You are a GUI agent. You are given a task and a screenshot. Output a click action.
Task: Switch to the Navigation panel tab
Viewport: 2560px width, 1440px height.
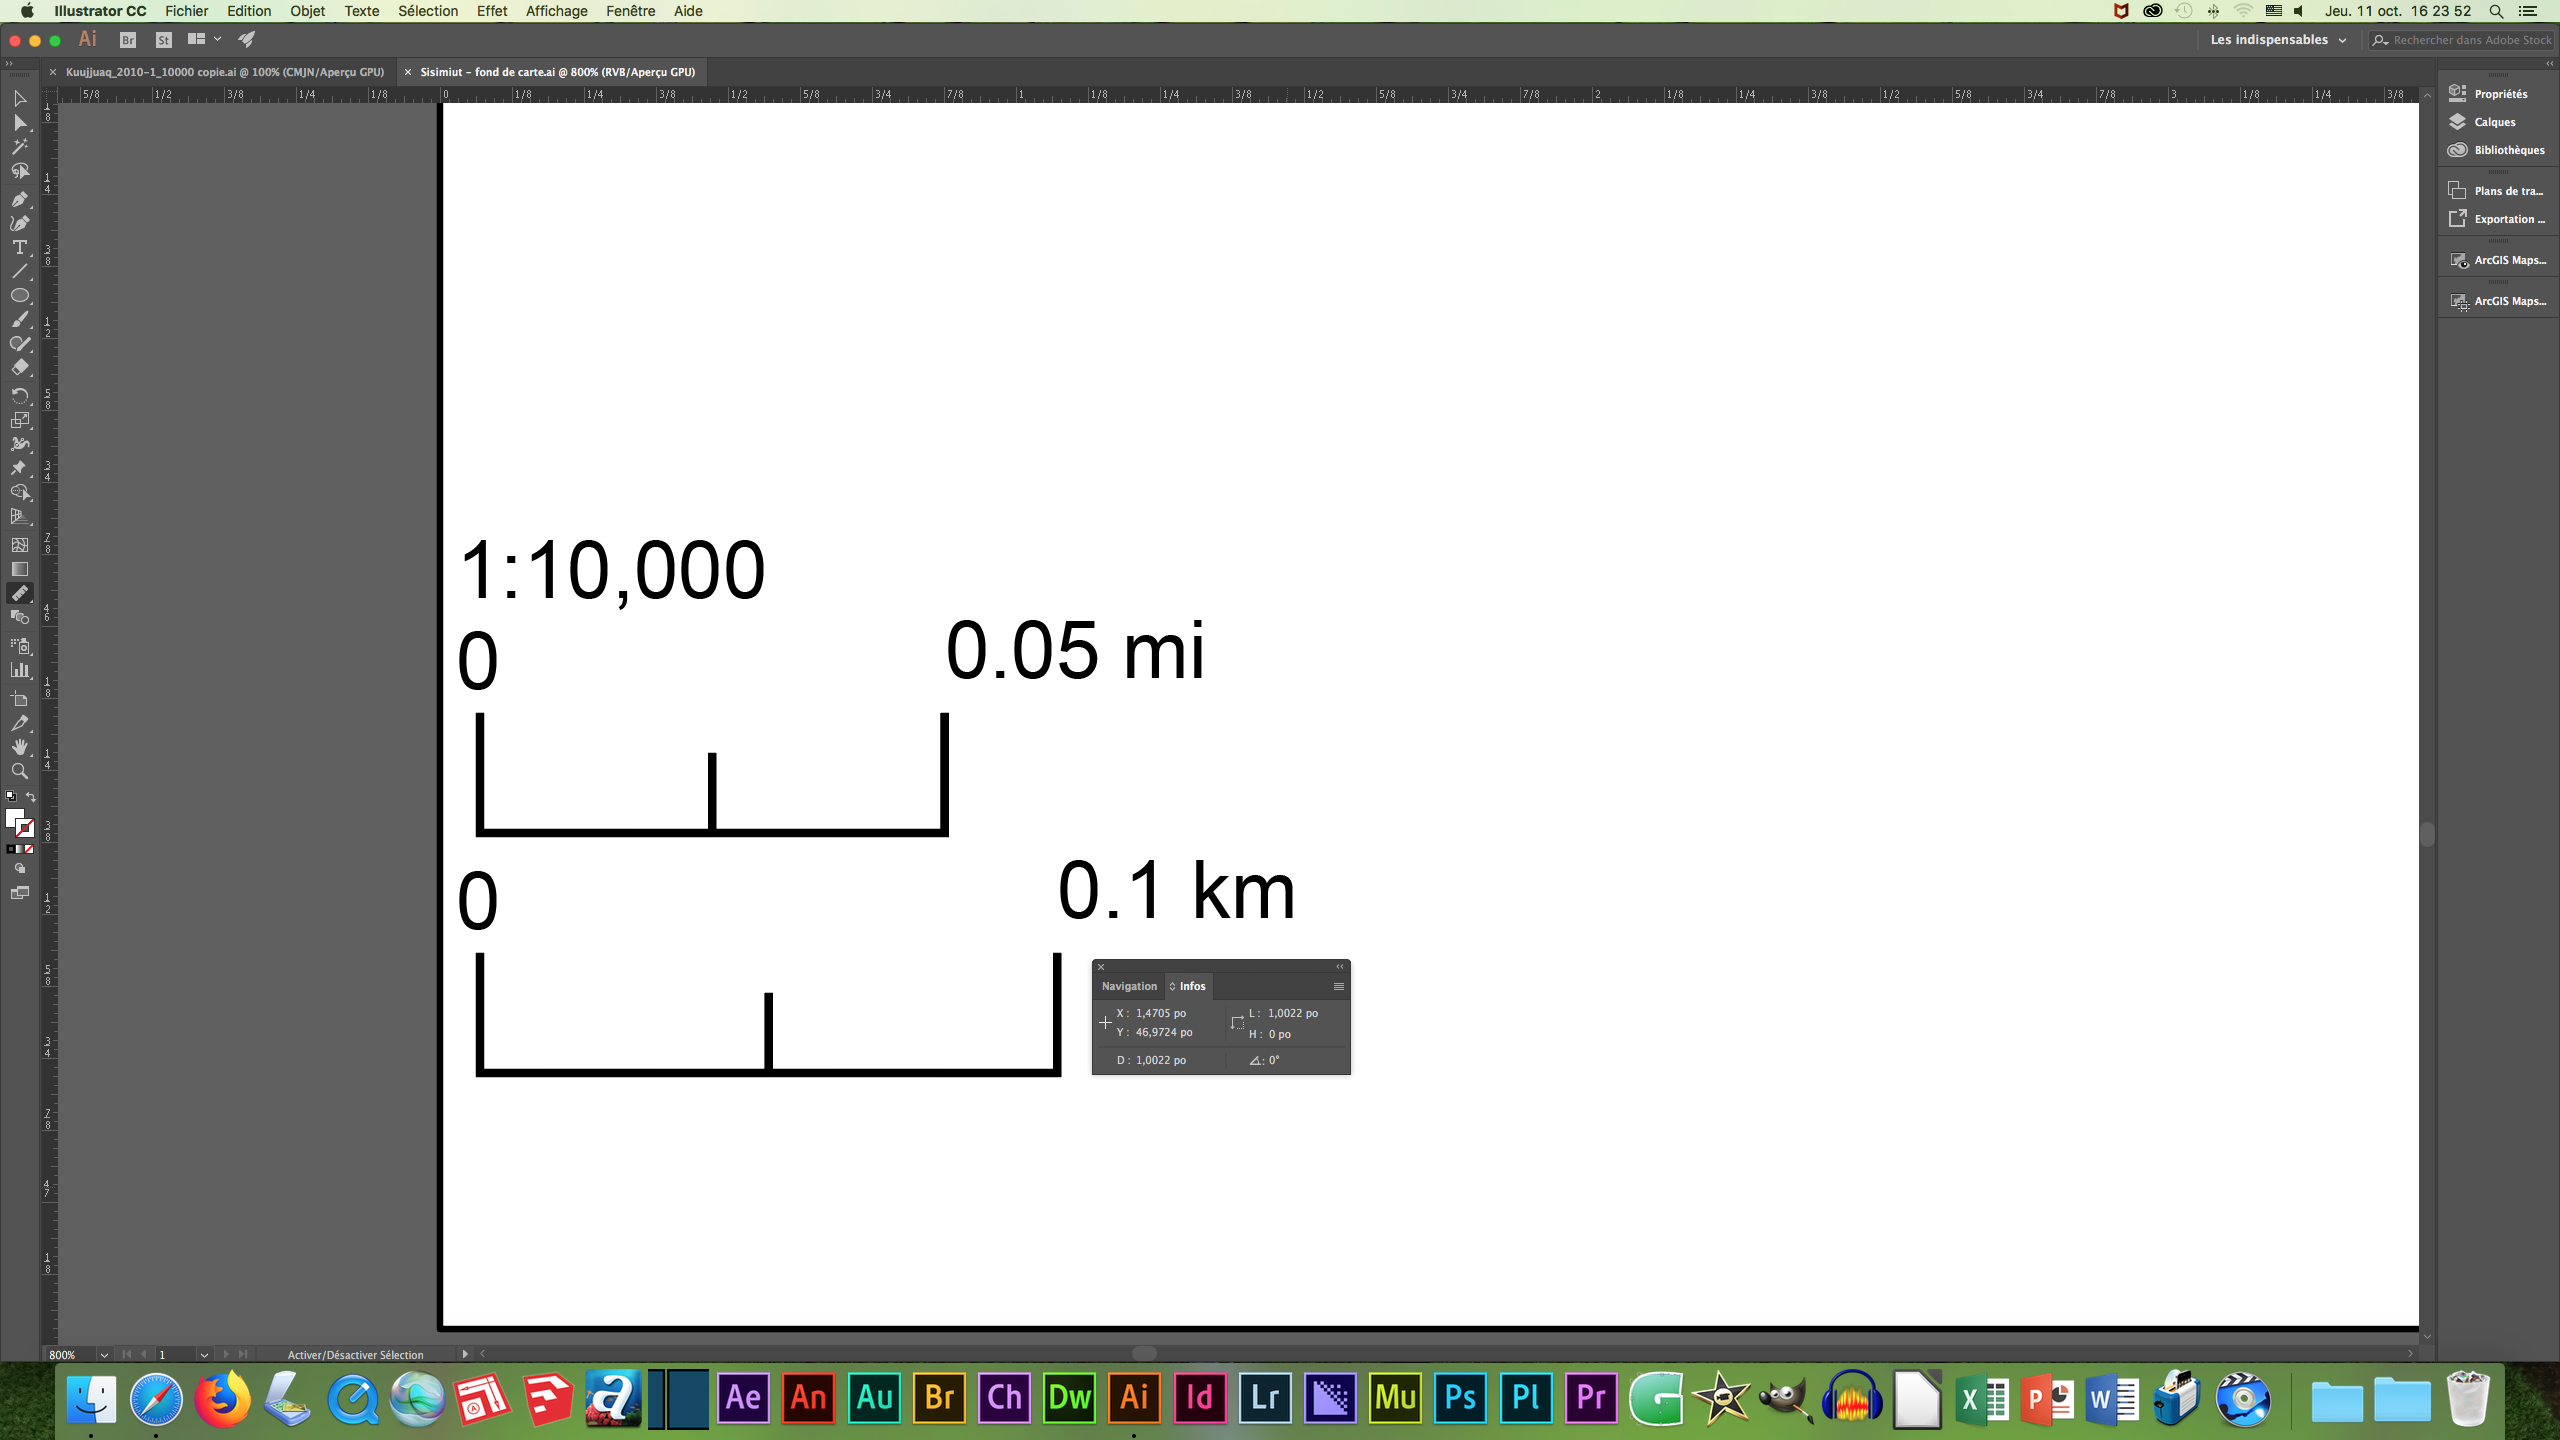point(1129,987)
